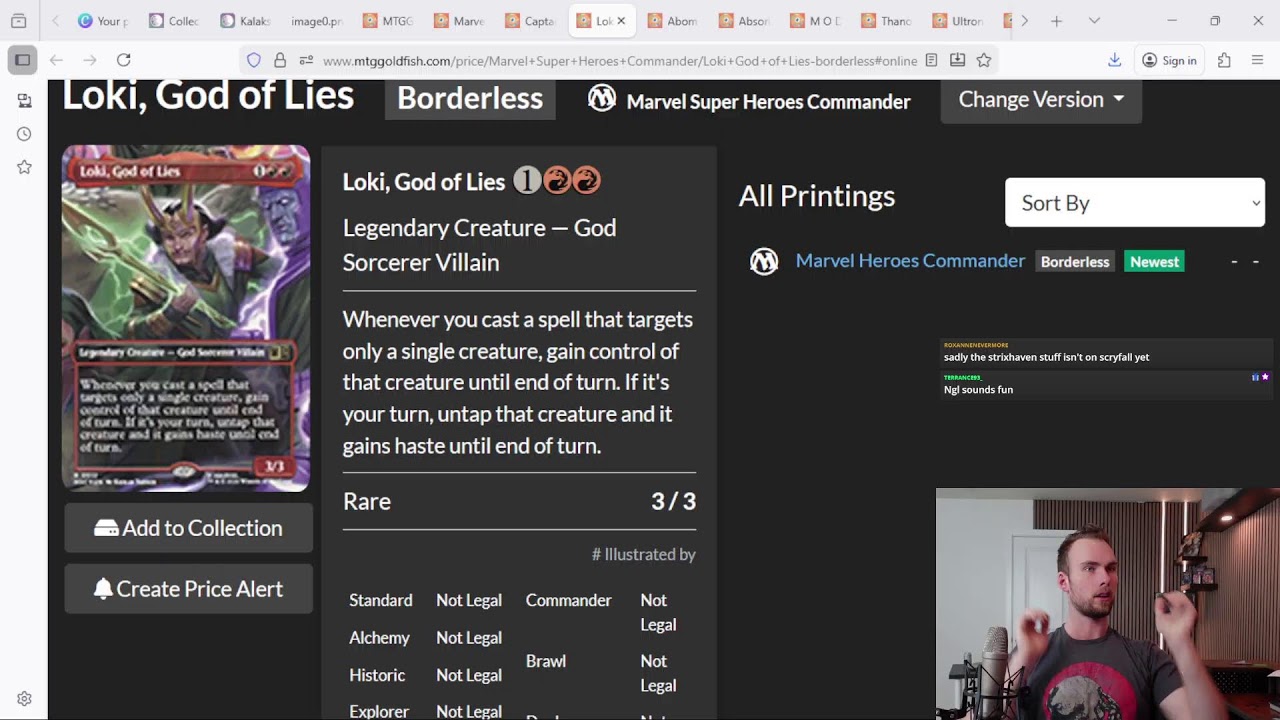Switch to the 'Kalaks' tab
Image resolution: width=1280 pixels, height=720 pixels.
pos(246,20)
